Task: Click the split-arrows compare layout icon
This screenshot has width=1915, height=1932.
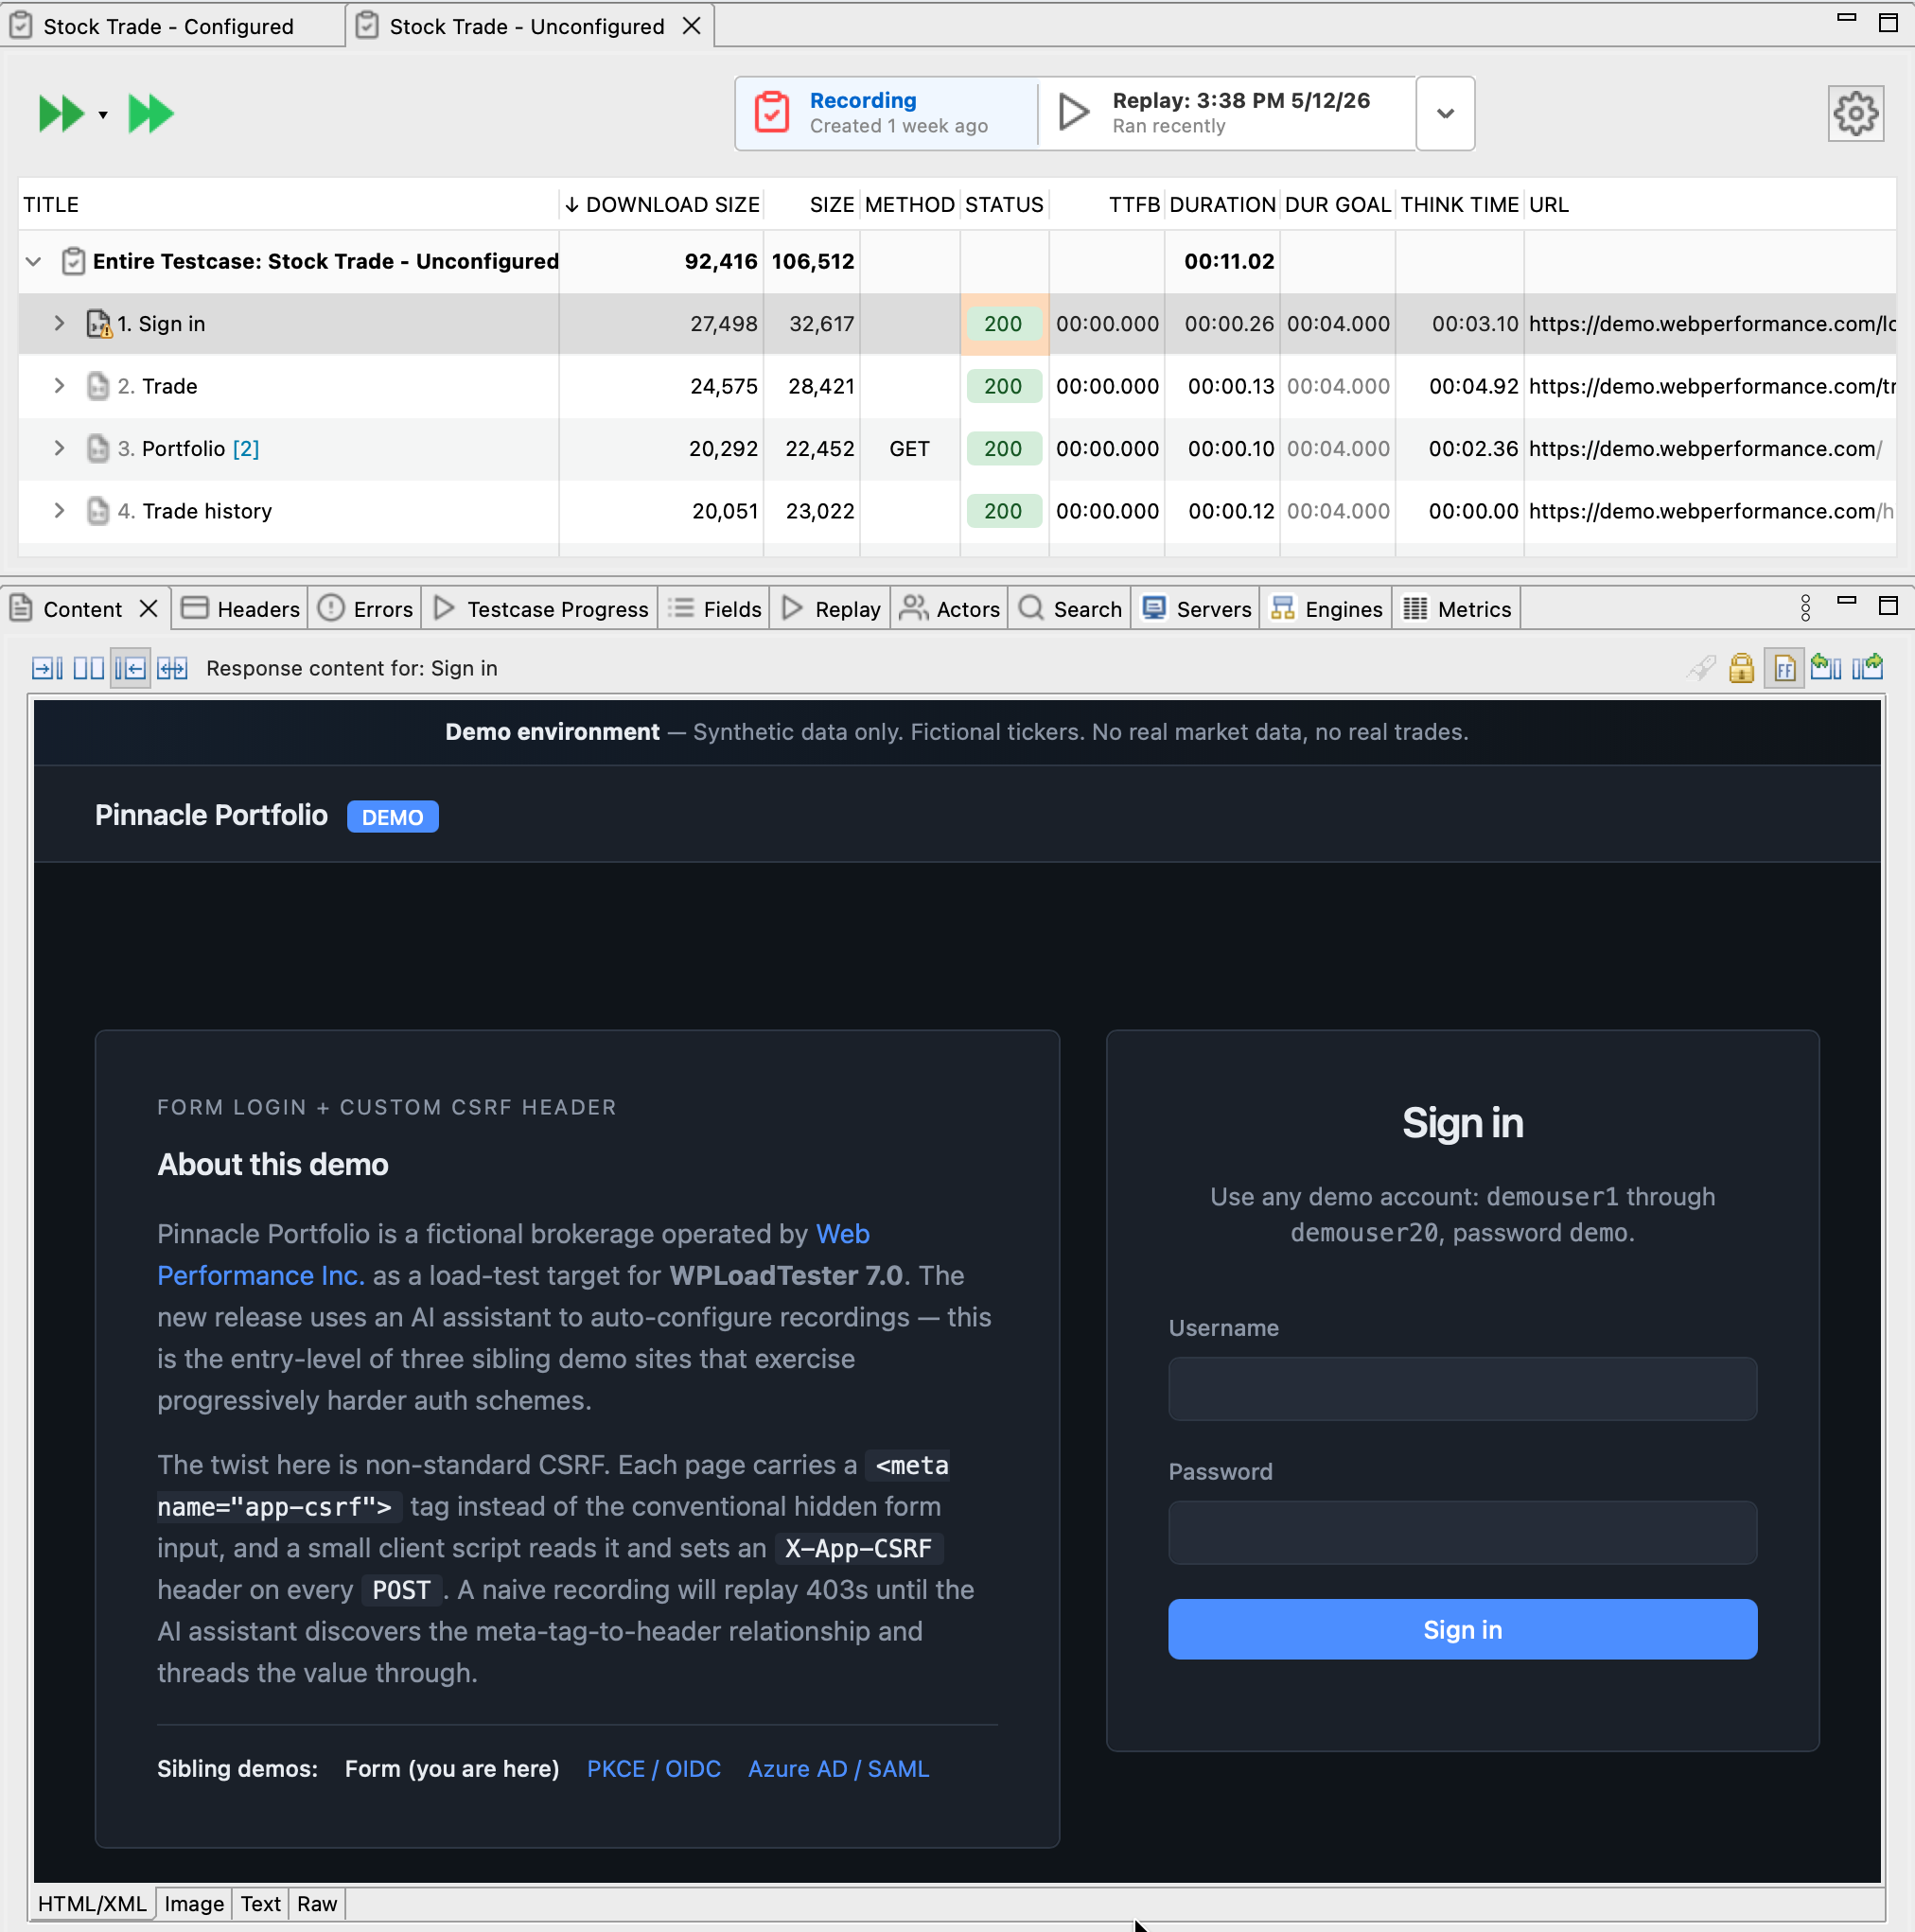Action: [x=172, y=668]
